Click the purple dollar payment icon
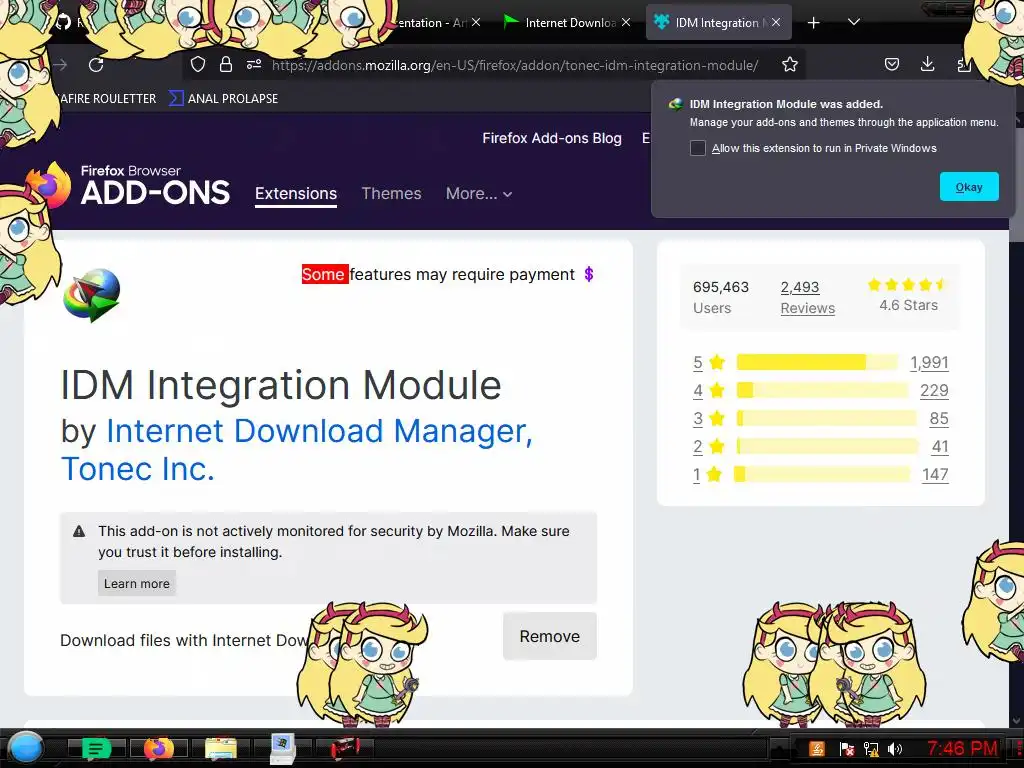 (589, 274)
